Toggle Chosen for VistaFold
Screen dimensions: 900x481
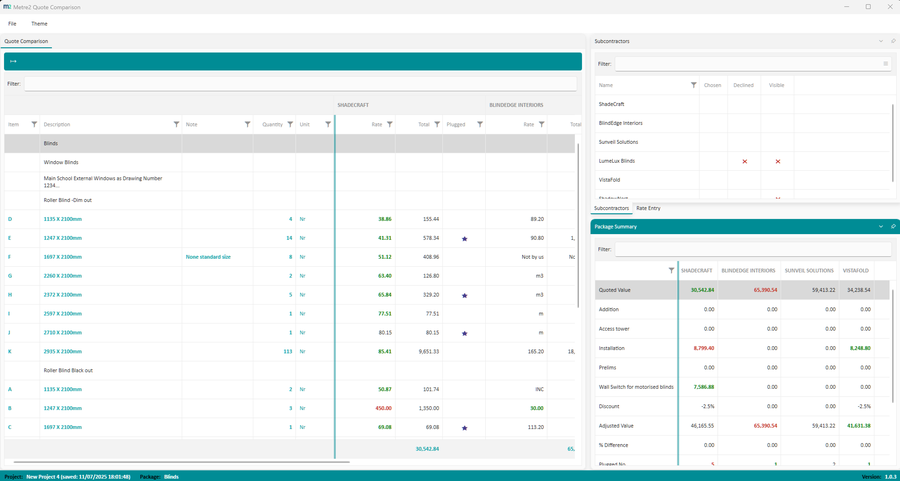[x=713, y=180]
